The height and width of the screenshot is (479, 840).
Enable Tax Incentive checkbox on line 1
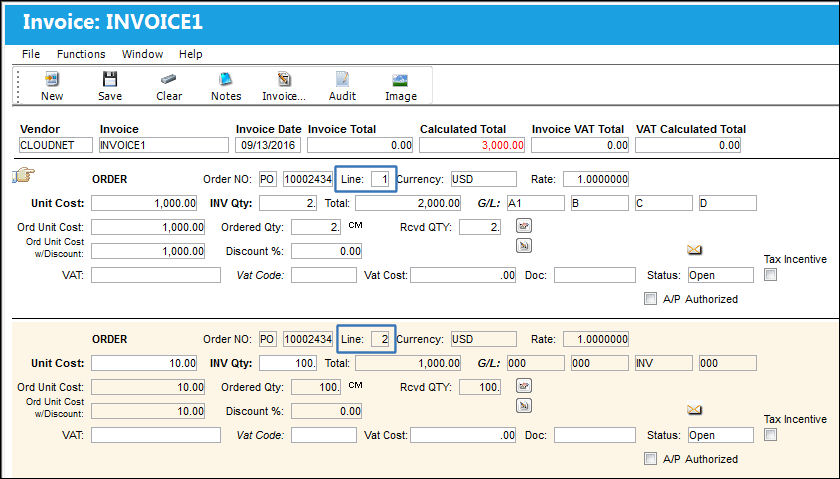770,275
